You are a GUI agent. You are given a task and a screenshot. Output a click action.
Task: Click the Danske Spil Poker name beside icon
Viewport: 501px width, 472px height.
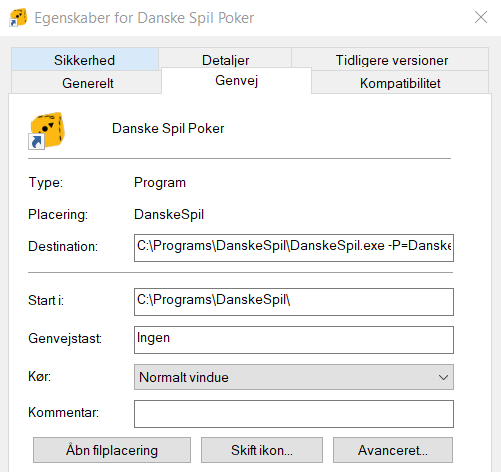point(168,129)
